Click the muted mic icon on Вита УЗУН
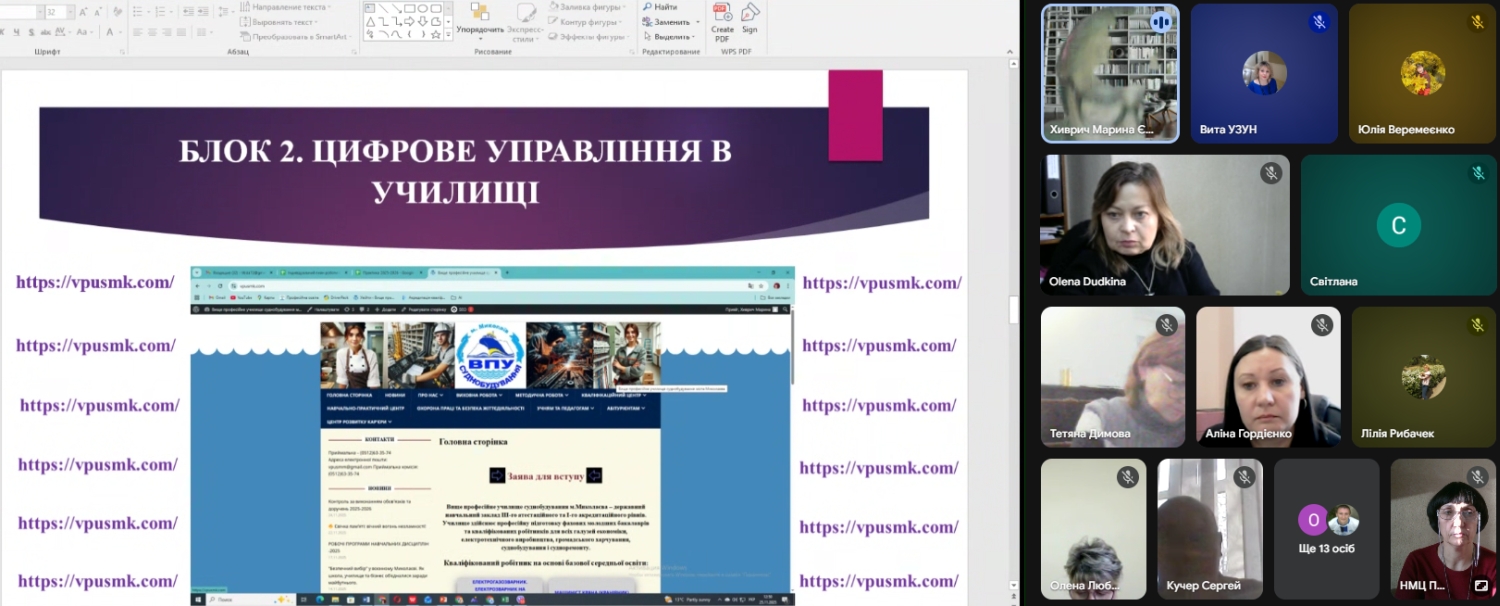 [1319, 22]
